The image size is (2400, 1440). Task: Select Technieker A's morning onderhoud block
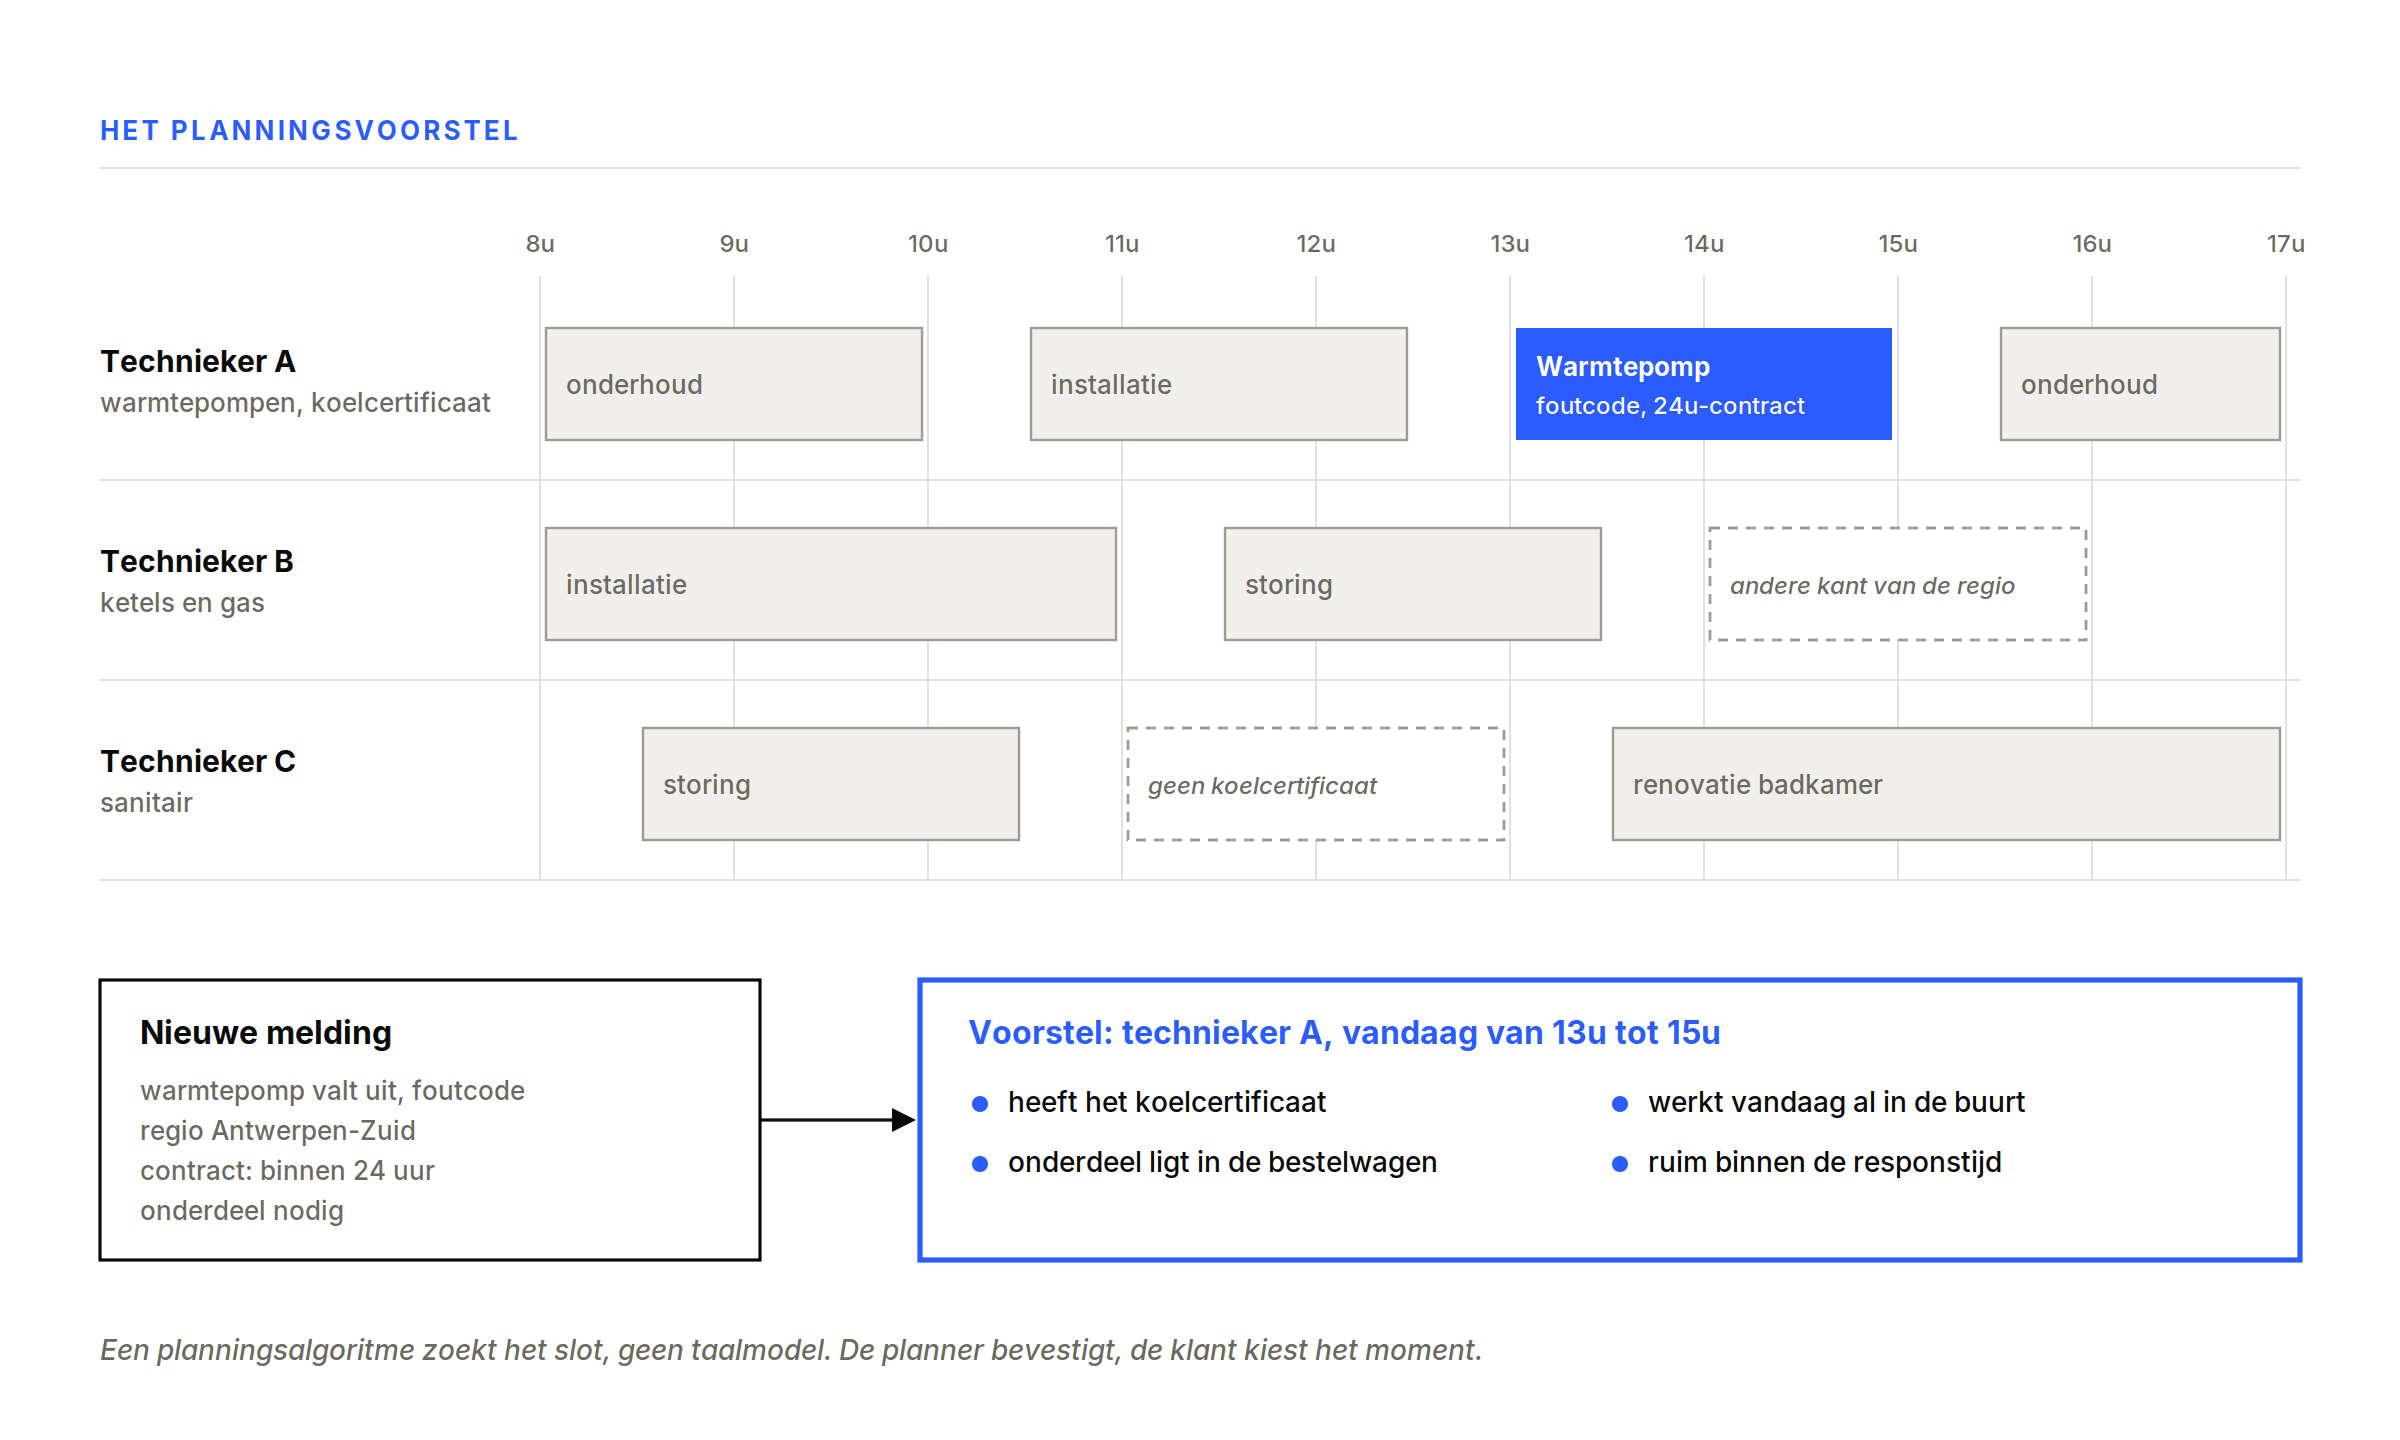click(733, 384)
